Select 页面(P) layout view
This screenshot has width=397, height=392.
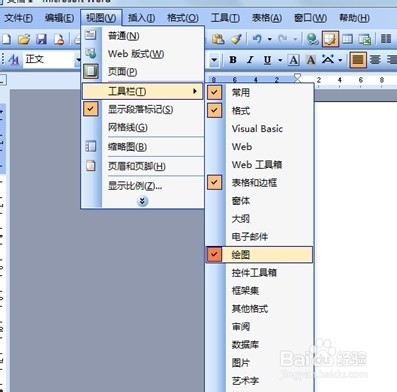pyautogui.click(x=143, y=71)
